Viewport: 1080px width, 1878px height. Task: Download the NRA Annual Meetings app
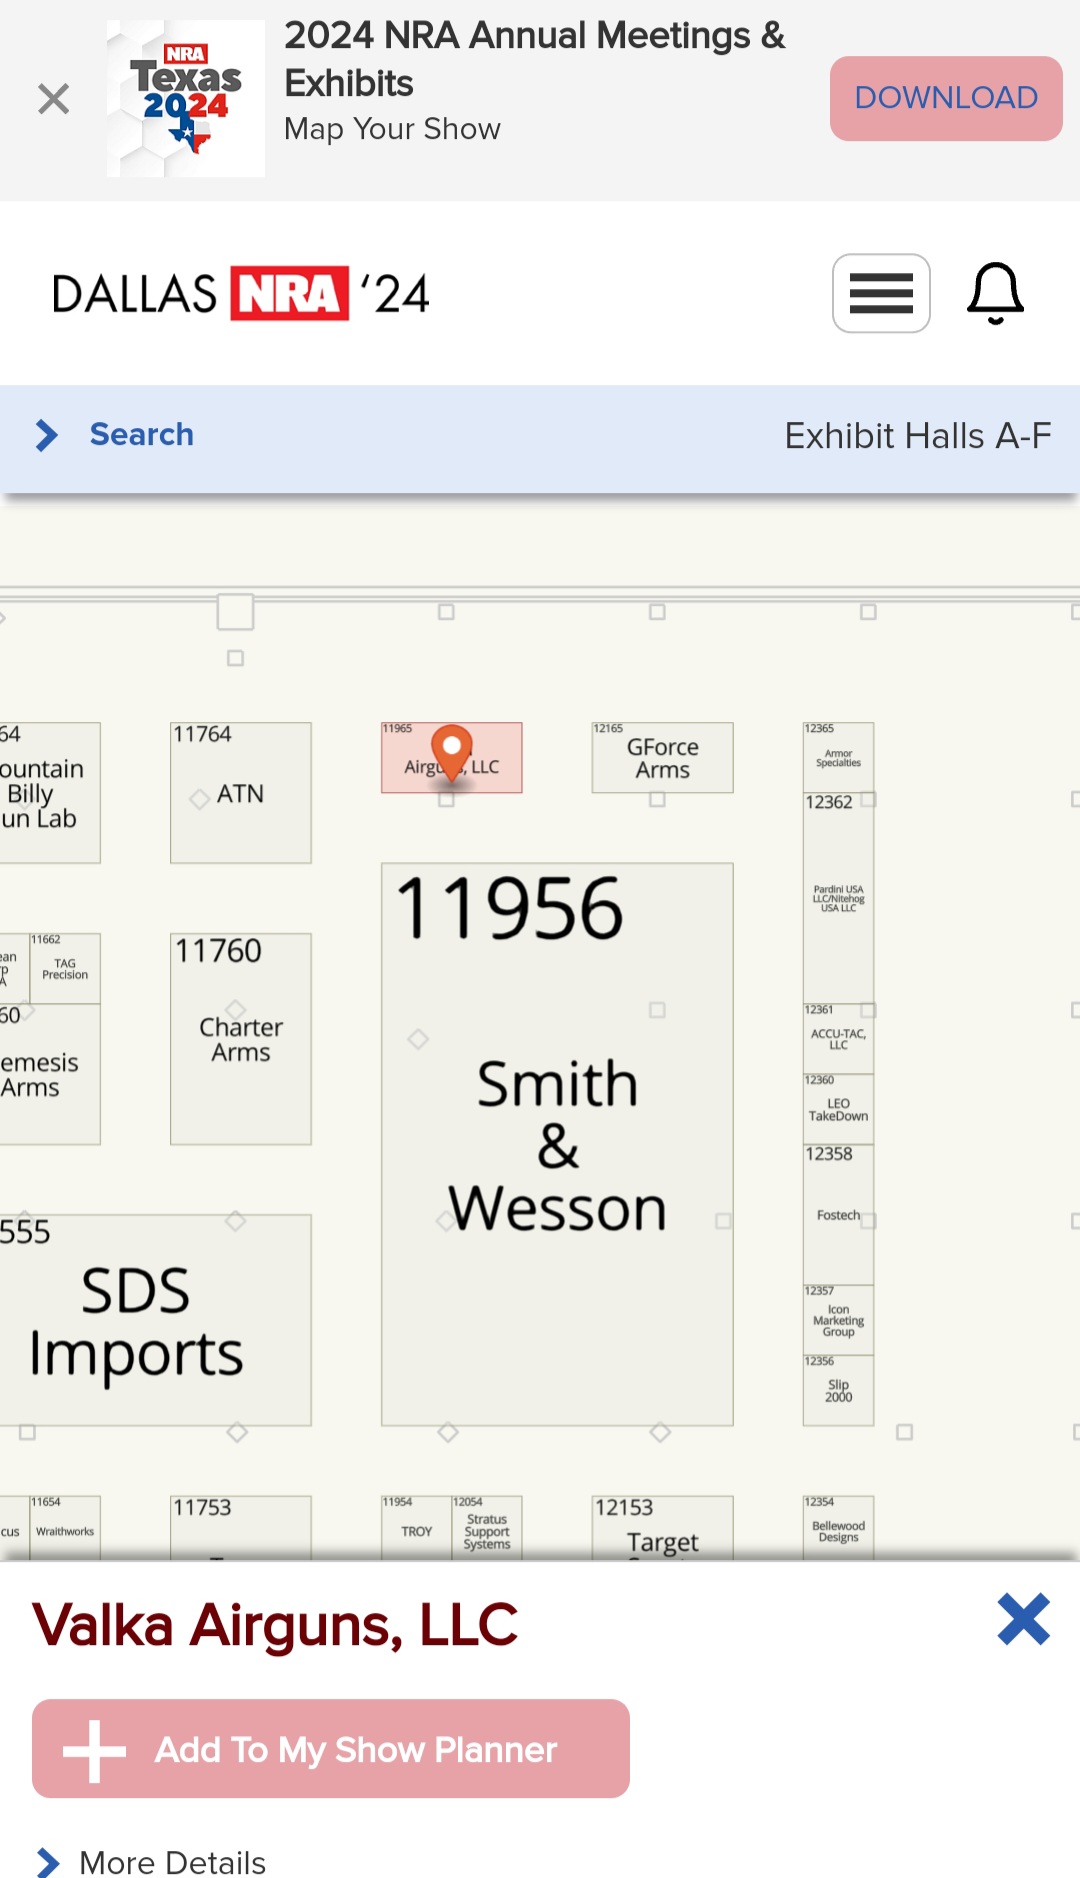(946, 98)
